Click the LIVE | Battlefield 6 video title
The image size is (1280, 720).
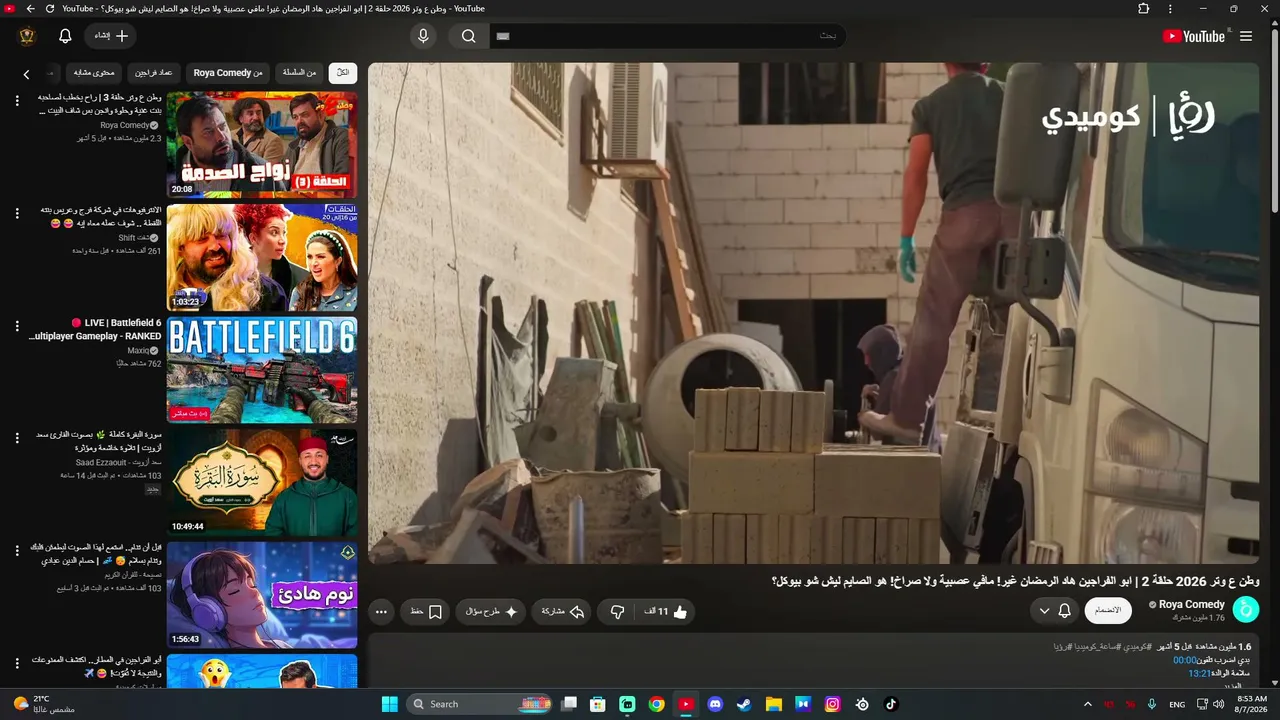click(x=95, y=330)
